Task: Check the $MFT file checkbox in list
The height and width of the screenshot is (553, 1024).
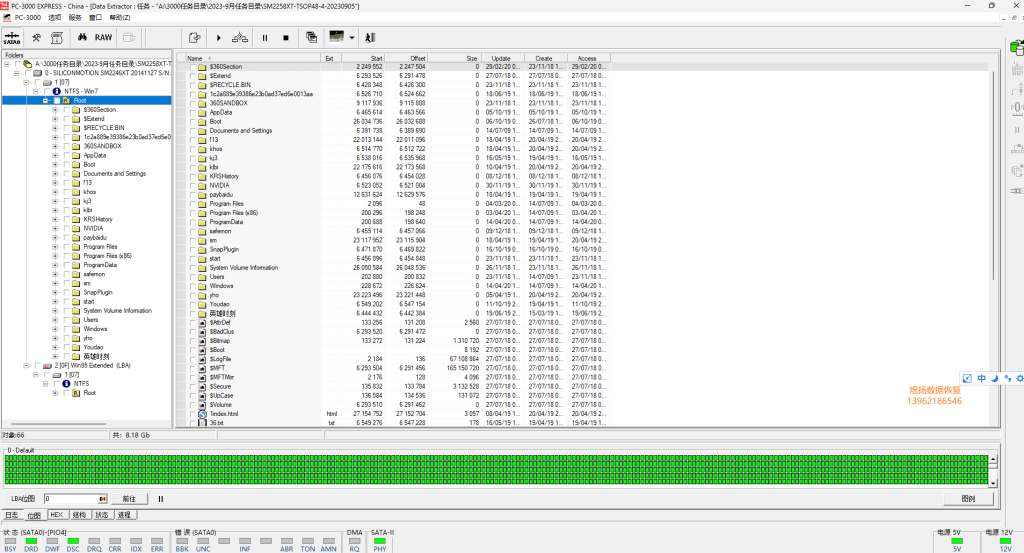Action: pyautogui.click(x=193, y=368)
